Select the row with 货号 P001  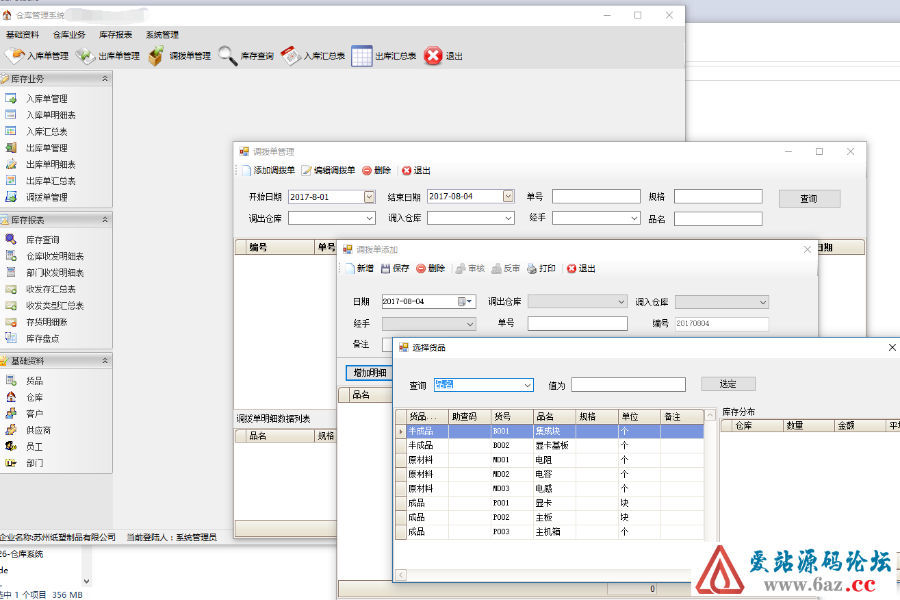click(x=550, y=503)
